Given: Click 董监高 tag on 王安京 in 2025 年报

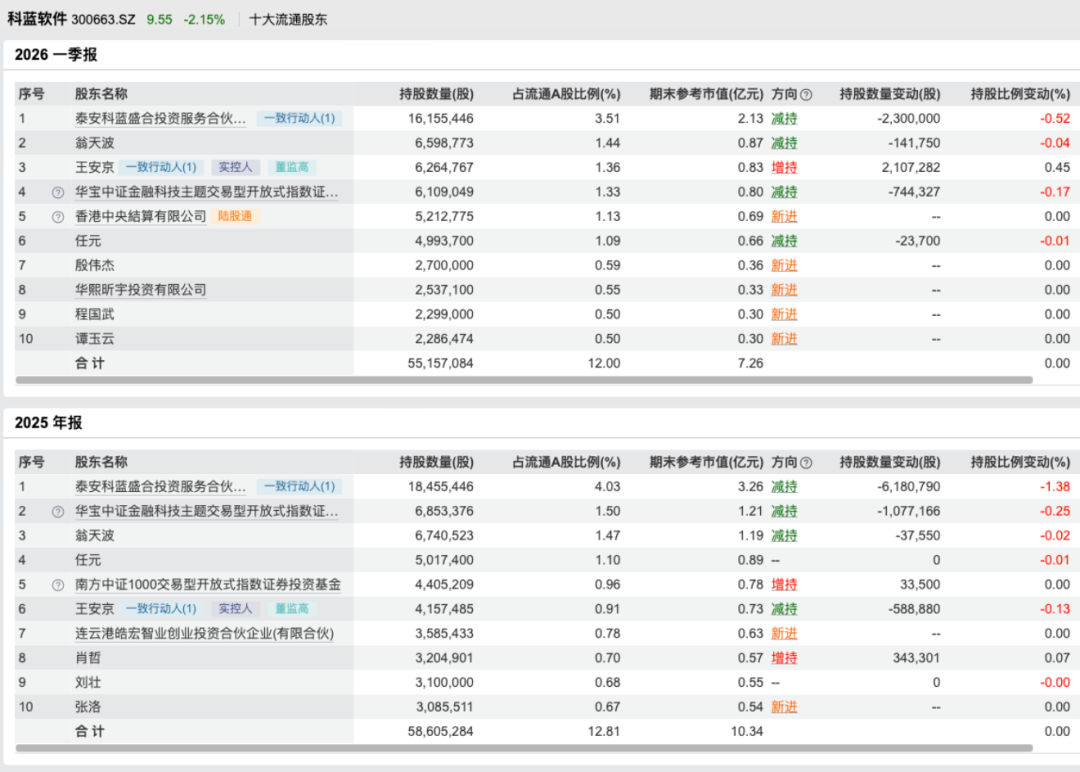Looking at the screenshot, I should (x=291, y=609).
